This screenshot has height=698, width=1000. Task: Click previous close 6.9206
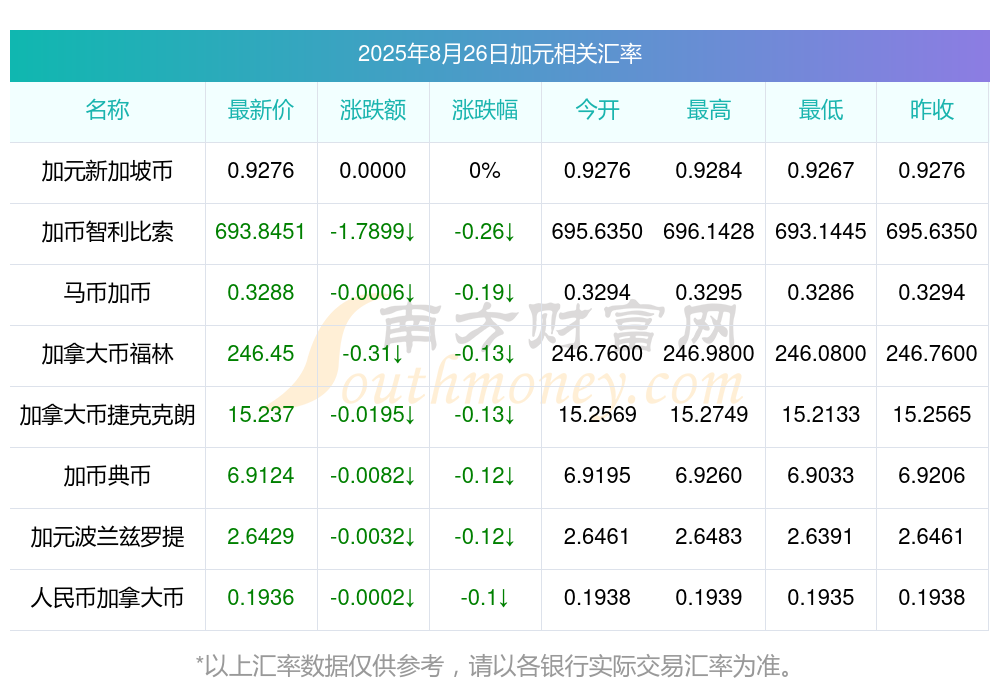[x=932, y=476]
